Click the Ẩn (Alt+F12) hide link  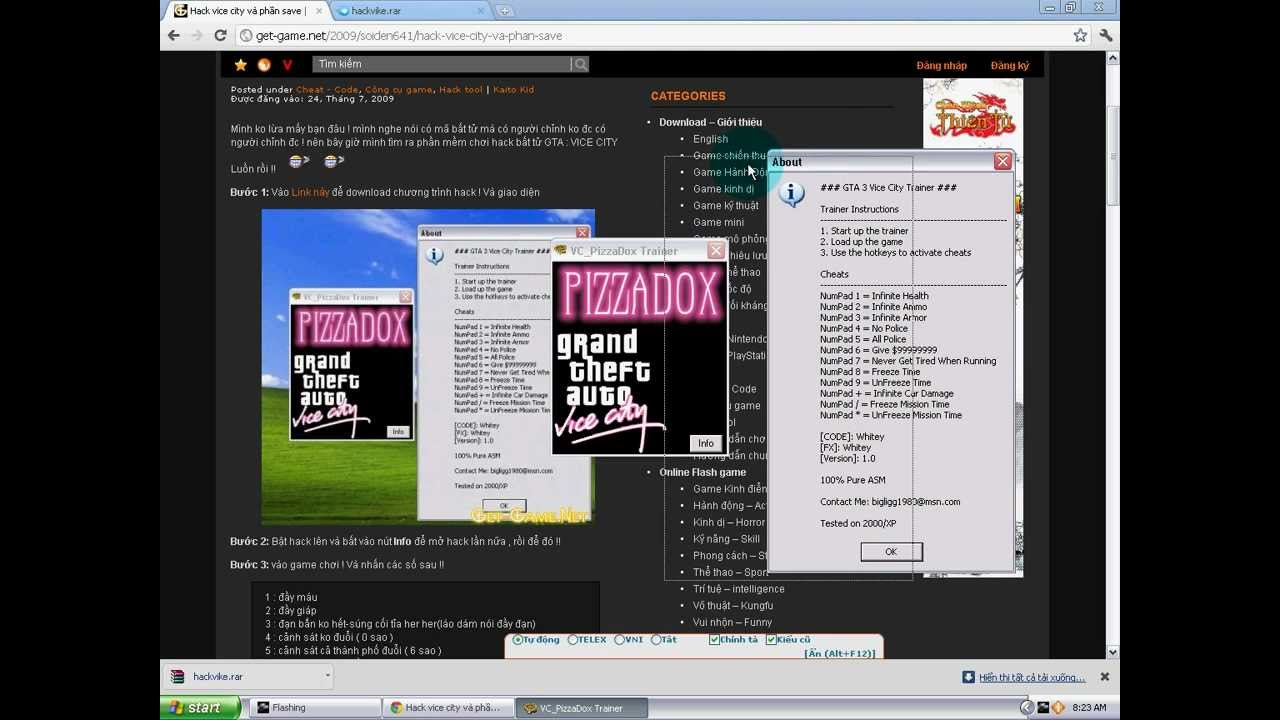840,653
